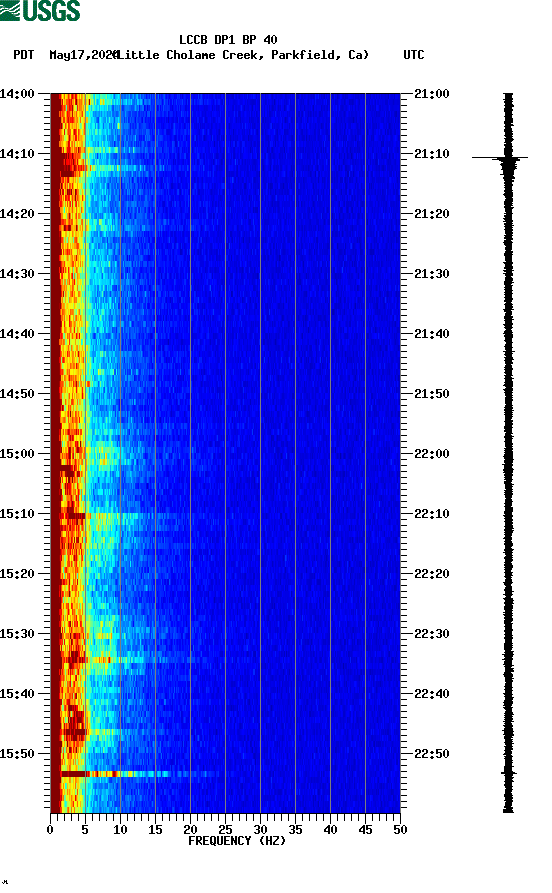Image resolution: width=552 pixels, height=893 pixels.
Task: Click the '14:10' PDT time label
Action: coord(17,154)
